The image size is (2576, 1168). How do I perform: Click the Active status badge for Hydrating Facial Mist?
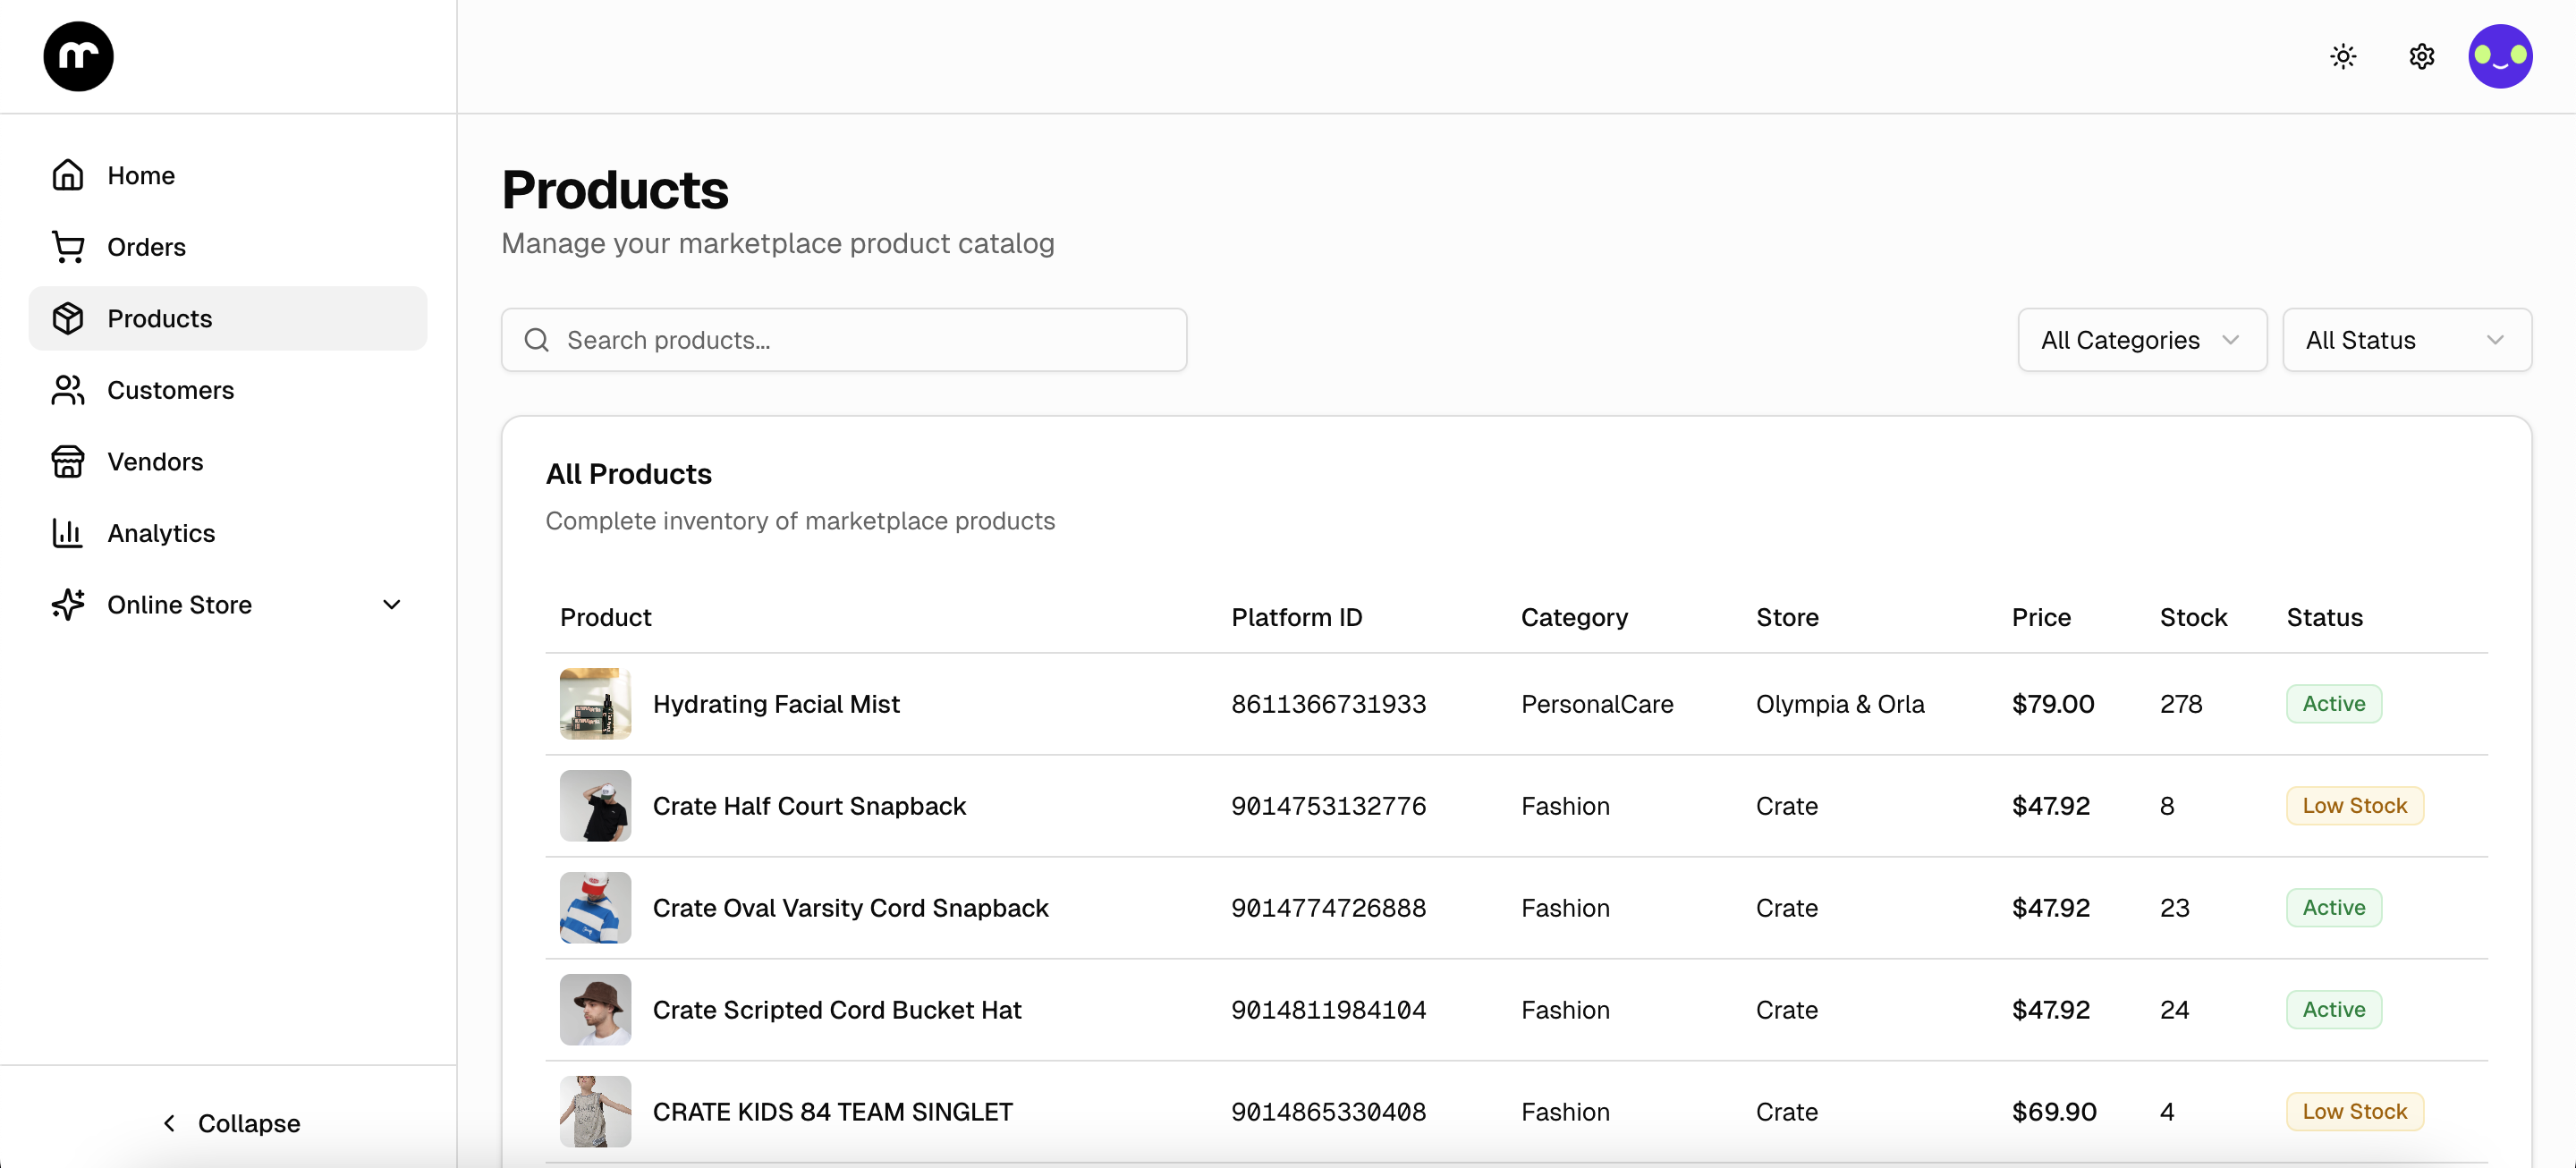point(2333,703)
